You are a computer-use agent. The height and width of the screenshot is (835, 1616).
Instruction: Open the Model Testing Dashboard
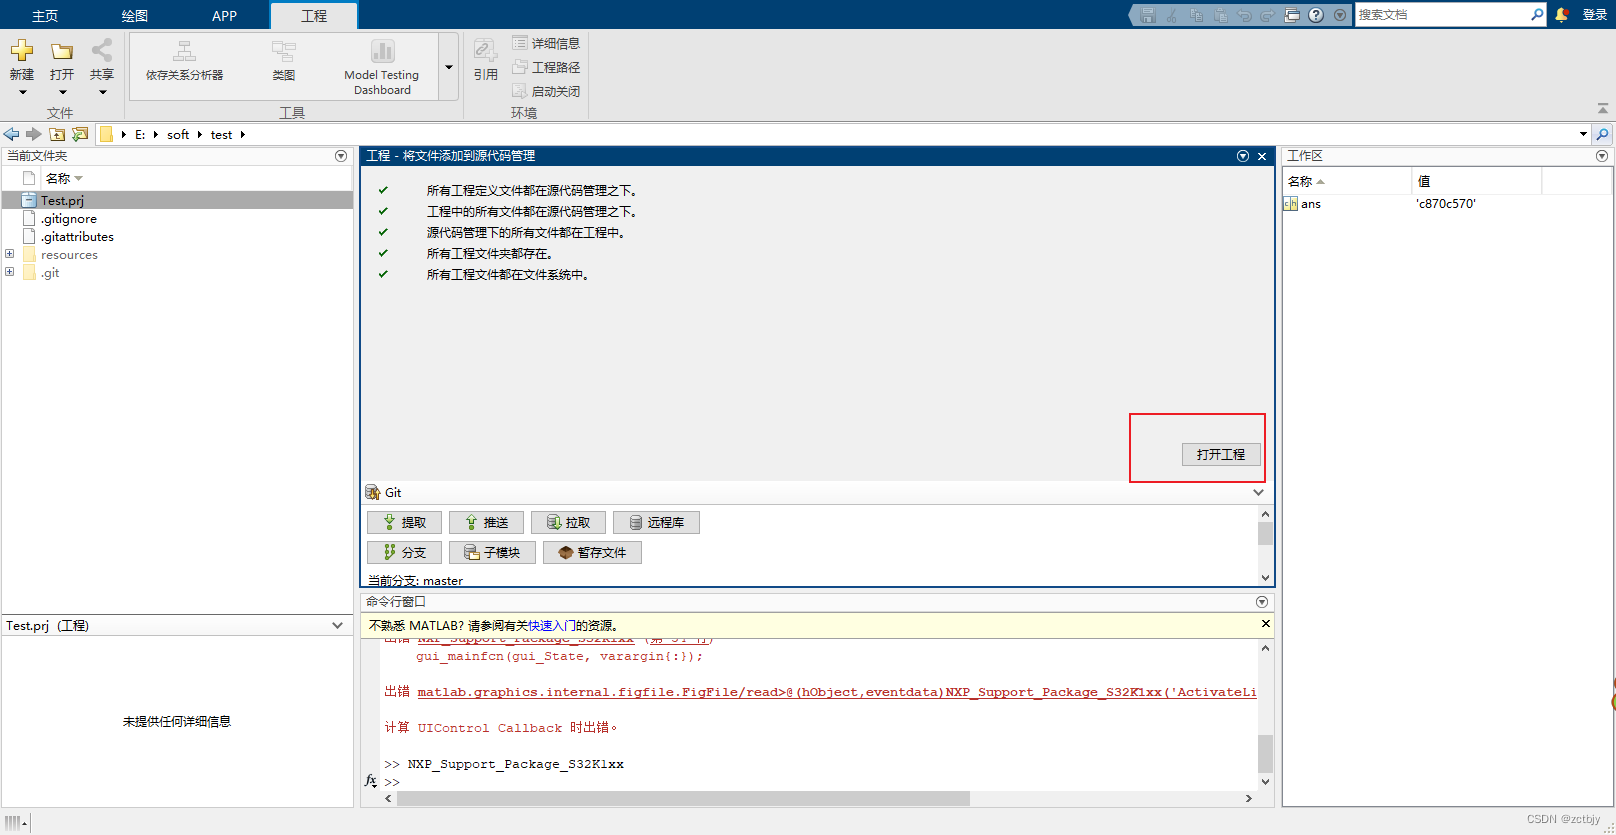pyautogui.click(x=382, y=67)
